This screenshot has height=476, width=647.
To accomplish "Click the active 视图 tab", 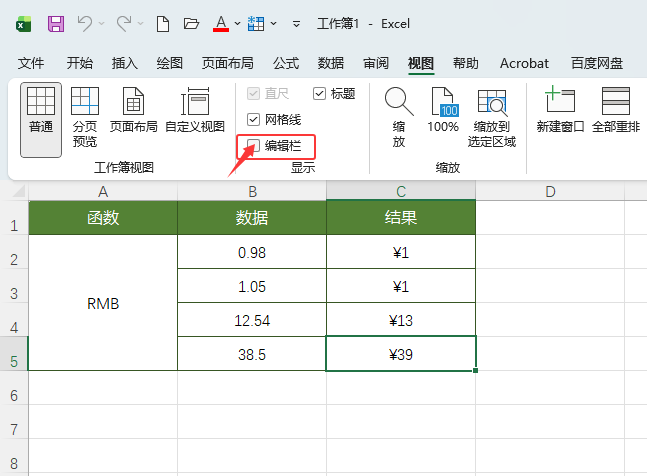I will [421, 63].
